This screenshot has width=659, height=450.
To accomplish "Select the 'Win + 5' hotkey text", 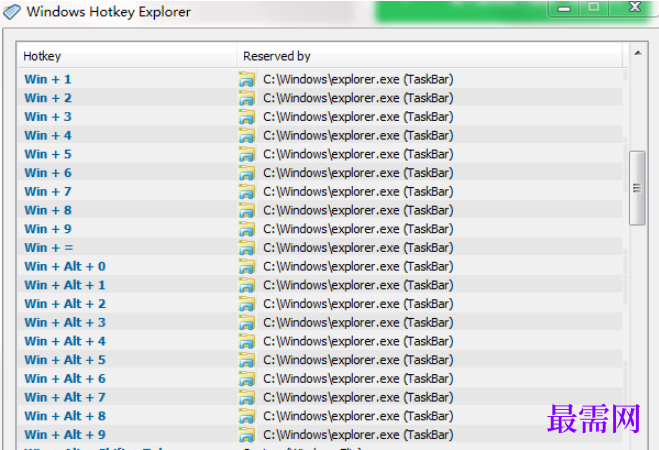I will pos(48,154).
